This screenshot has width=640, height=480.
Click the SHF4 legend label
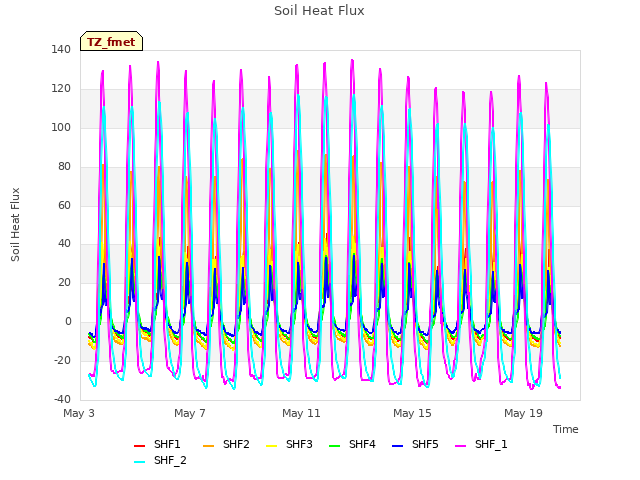tap(362, 444)
